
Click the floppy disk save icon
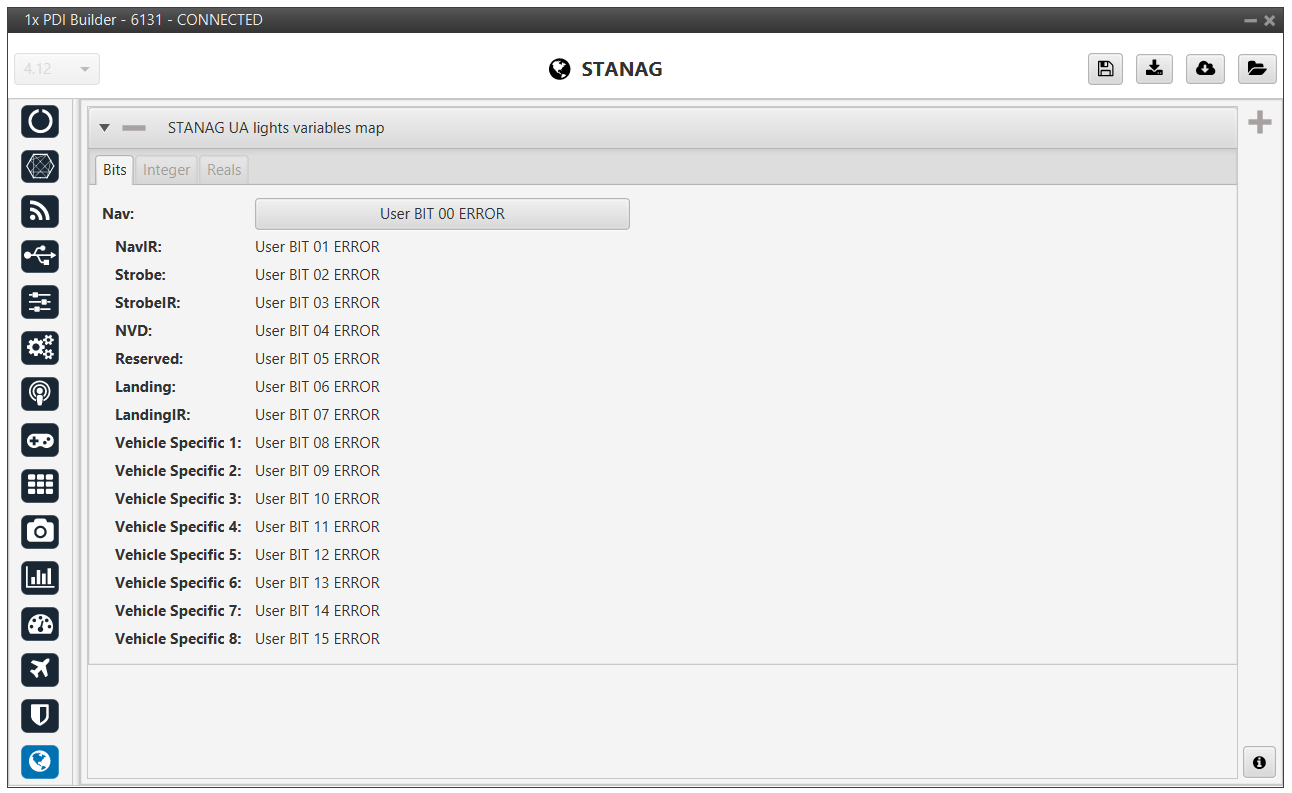[1105, 68]
